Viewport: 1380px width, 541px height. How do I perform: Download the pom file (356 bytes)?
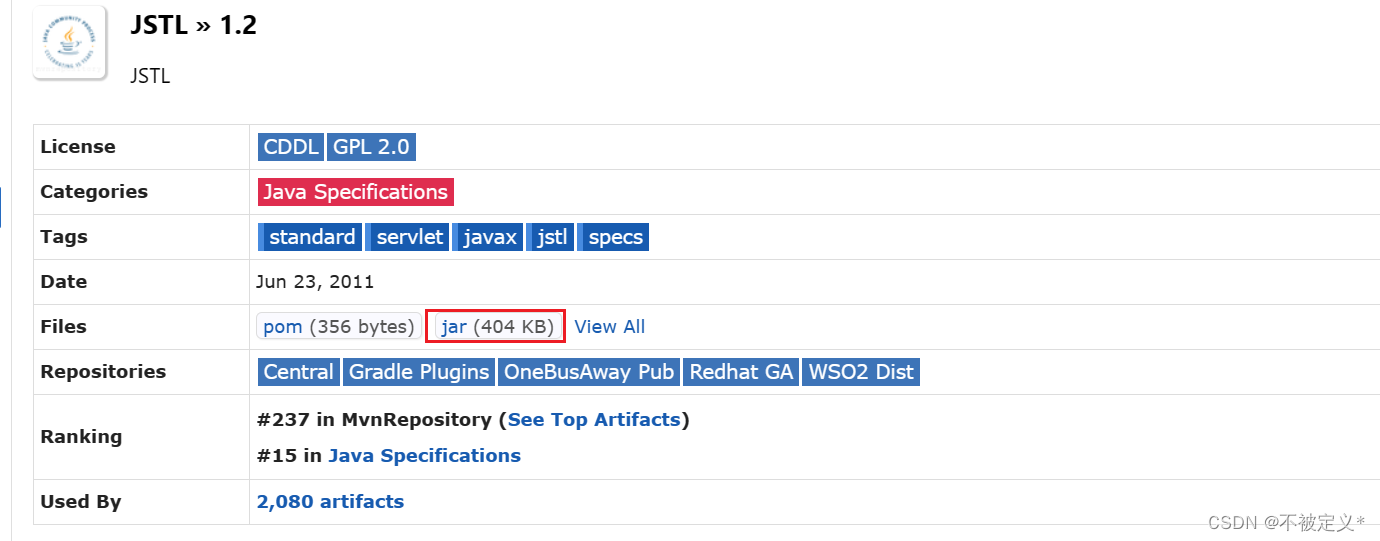[338, 327]
